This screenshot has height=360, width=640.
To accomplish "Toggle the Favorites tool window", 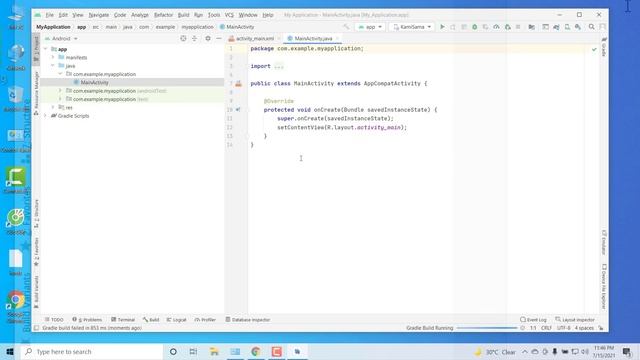I will 36,252.
